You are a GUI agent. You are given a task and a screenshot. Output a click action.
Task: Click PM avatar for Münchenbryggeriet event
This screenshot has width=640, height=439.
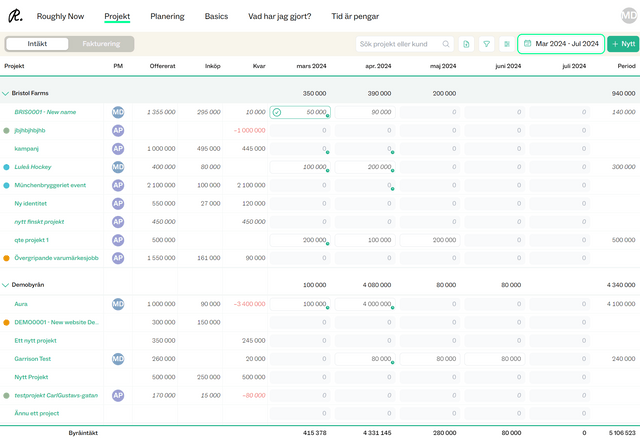pos(118,185)
